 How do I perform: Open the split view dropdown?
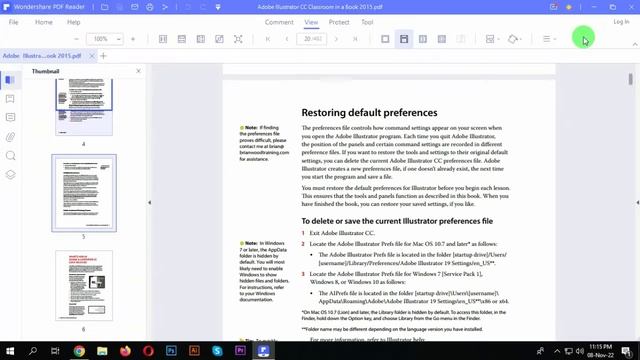[493, 39]
